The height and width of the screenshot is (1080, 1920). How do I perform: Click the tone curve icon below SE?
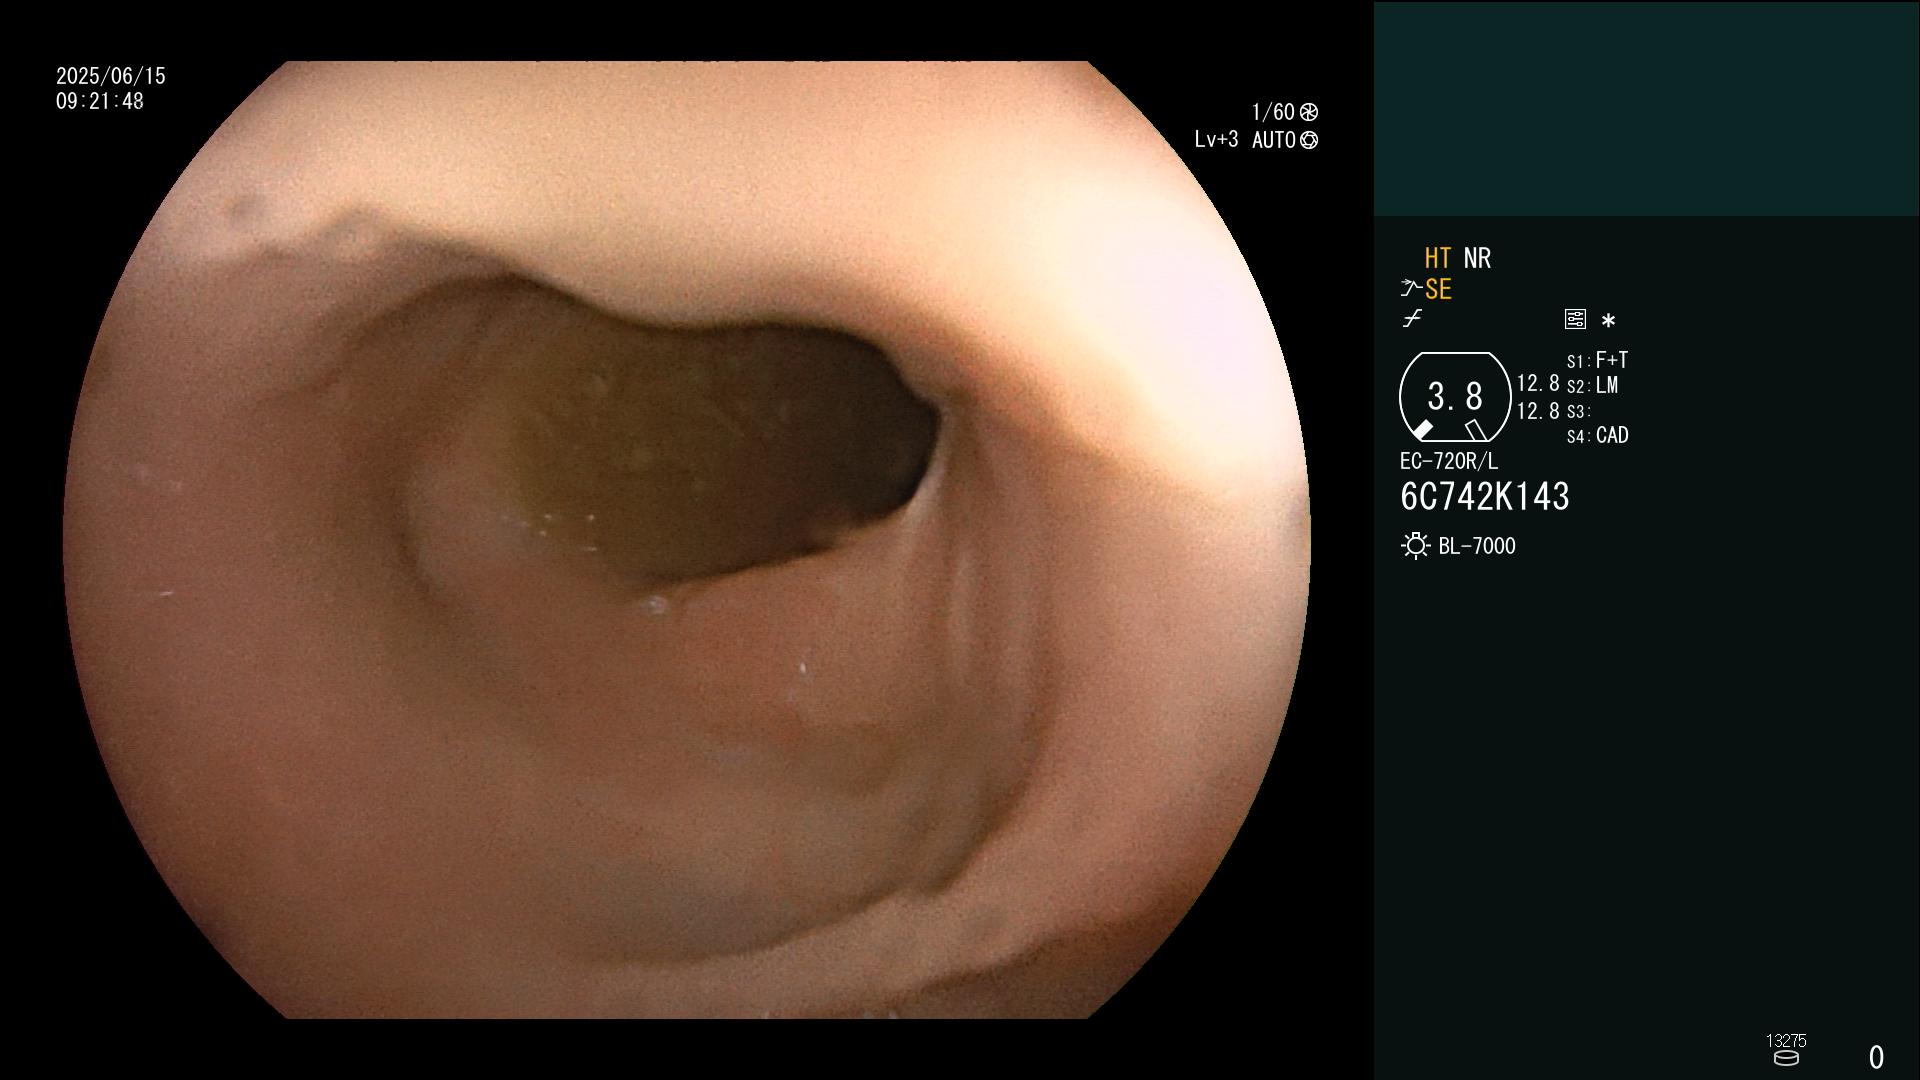tap(1412, 319)
